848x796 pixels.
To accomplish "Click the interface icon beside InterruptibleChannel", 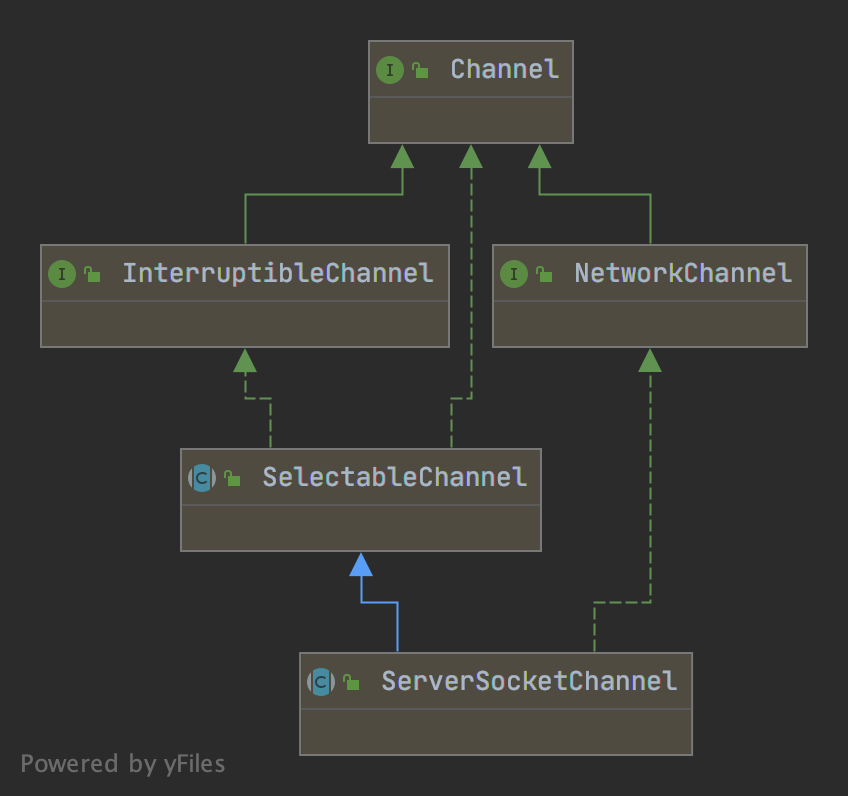I will pos(61,274).
